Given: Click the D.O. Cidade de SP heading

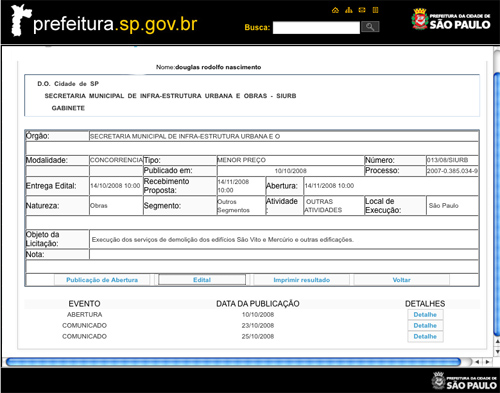Looking at the screenshot, I should click(x=68, y=84).
